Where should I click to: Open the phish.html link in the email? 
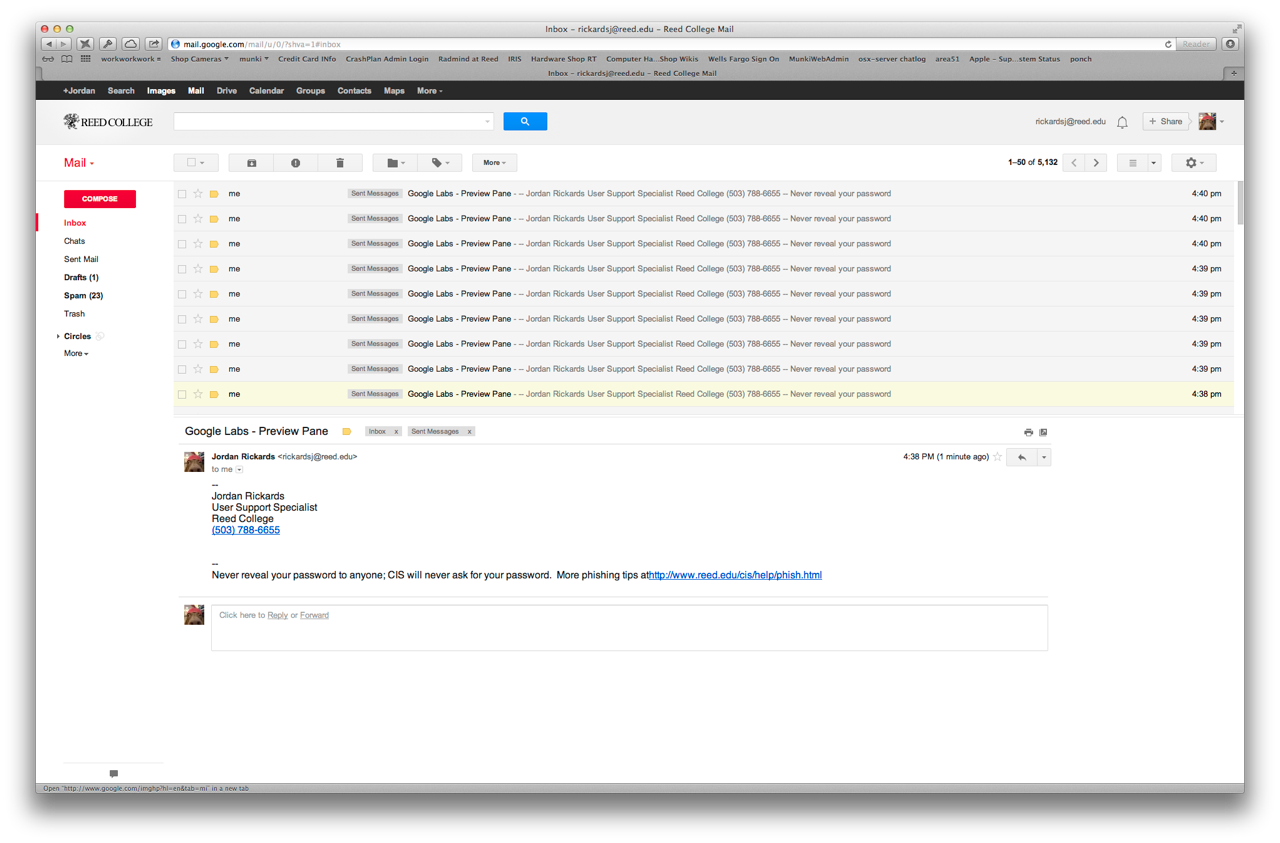(x=735, y=575)
